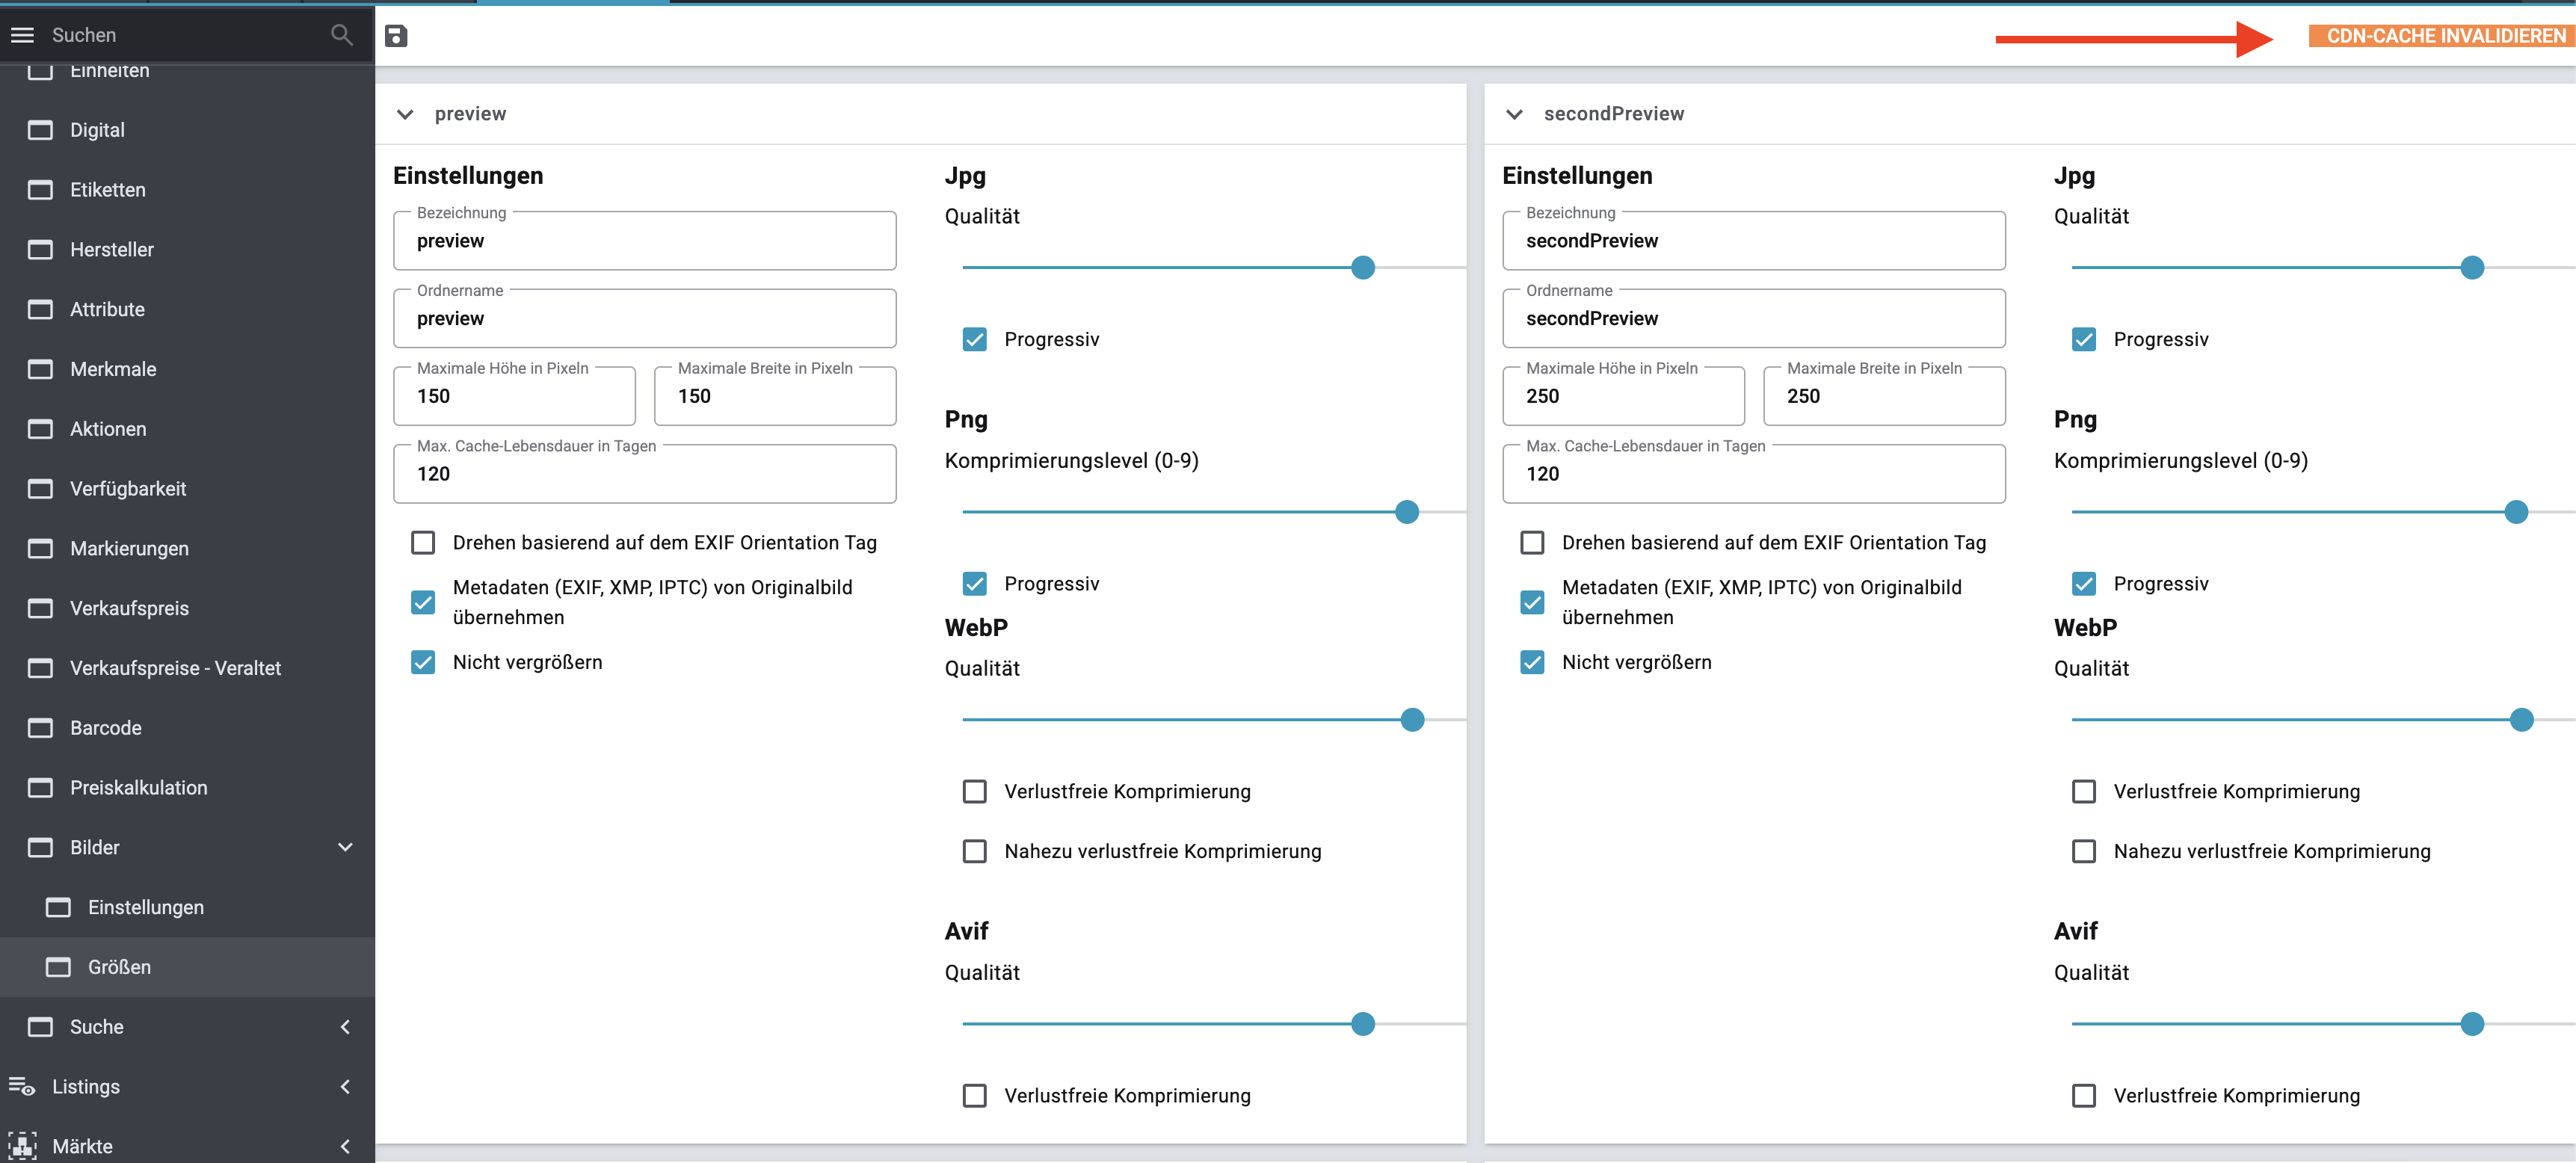Click the Listings sidebar icon
The width and height of the screenshot is (2576, 1163).
point(22,1086)
